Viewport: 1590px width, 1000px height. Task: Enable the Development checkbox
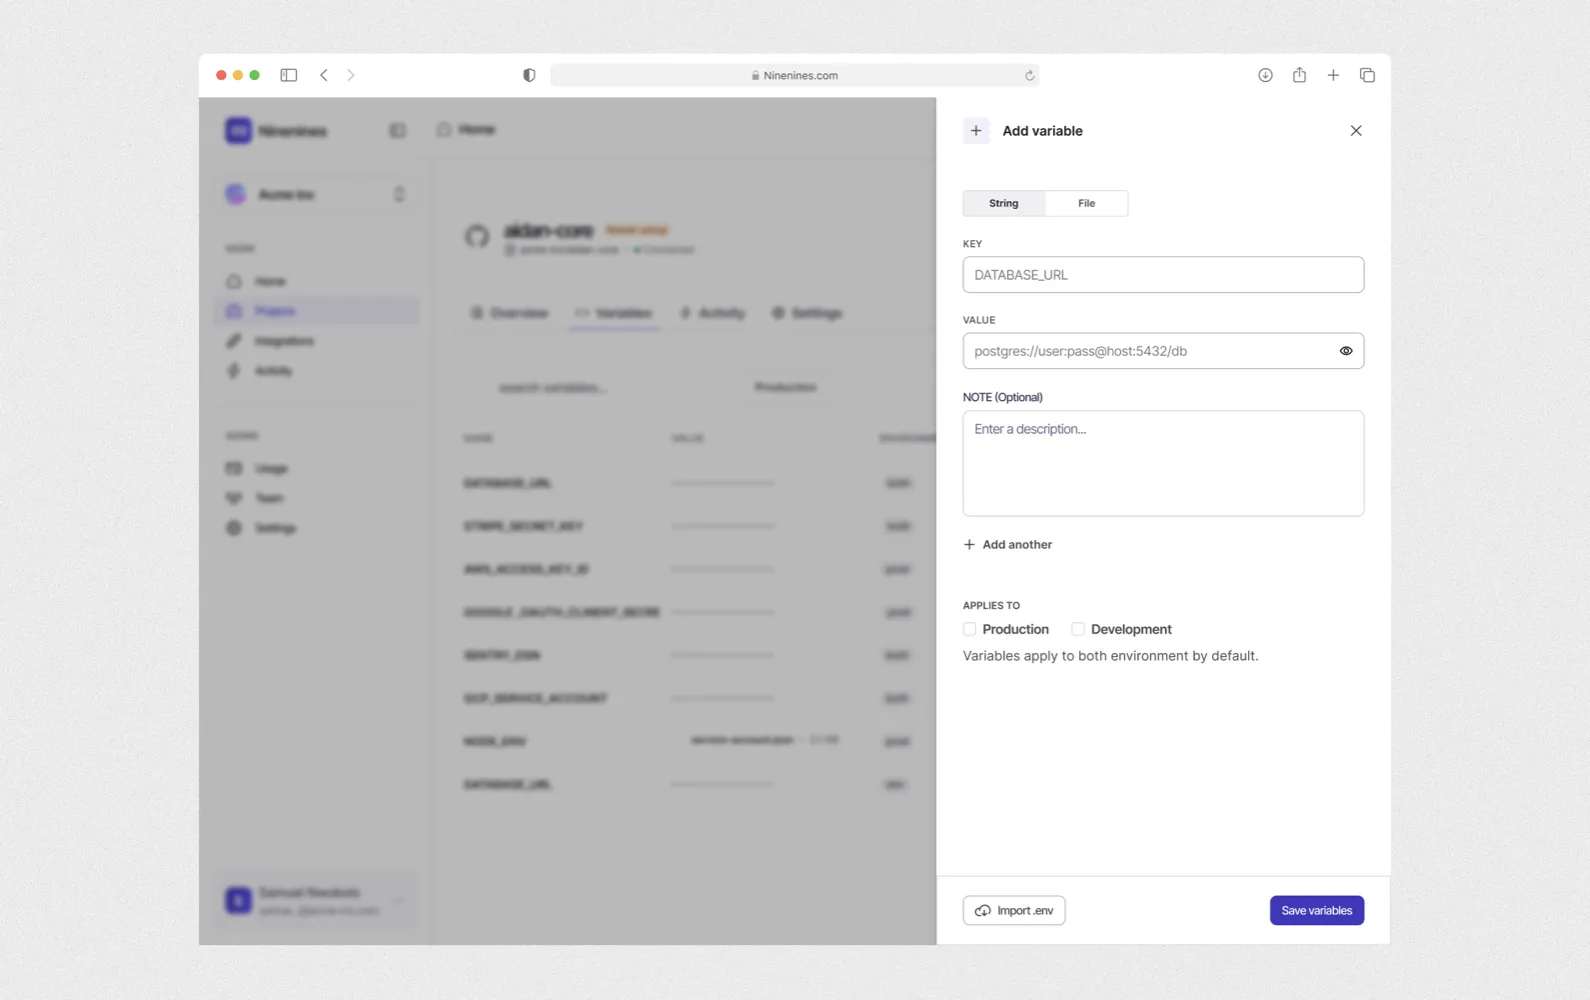pyautogui.click(x=1078, y=629)
